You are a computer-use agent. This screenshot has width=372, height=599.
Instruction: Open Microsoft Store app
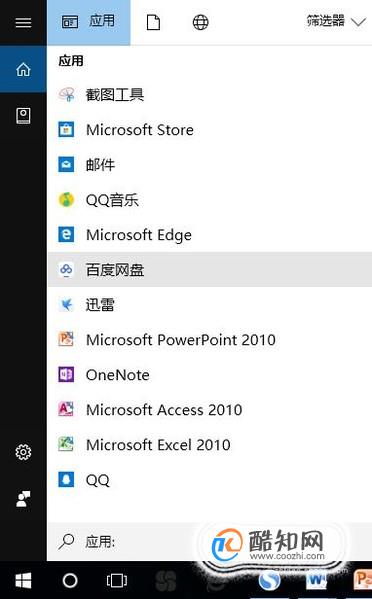(209, 130)
